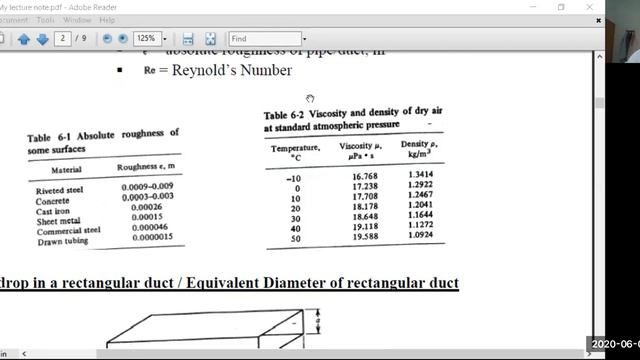The height and width of the screenshot is (360, 640).
Task: Click into the Find search box
Action: [x=265, y=39]
